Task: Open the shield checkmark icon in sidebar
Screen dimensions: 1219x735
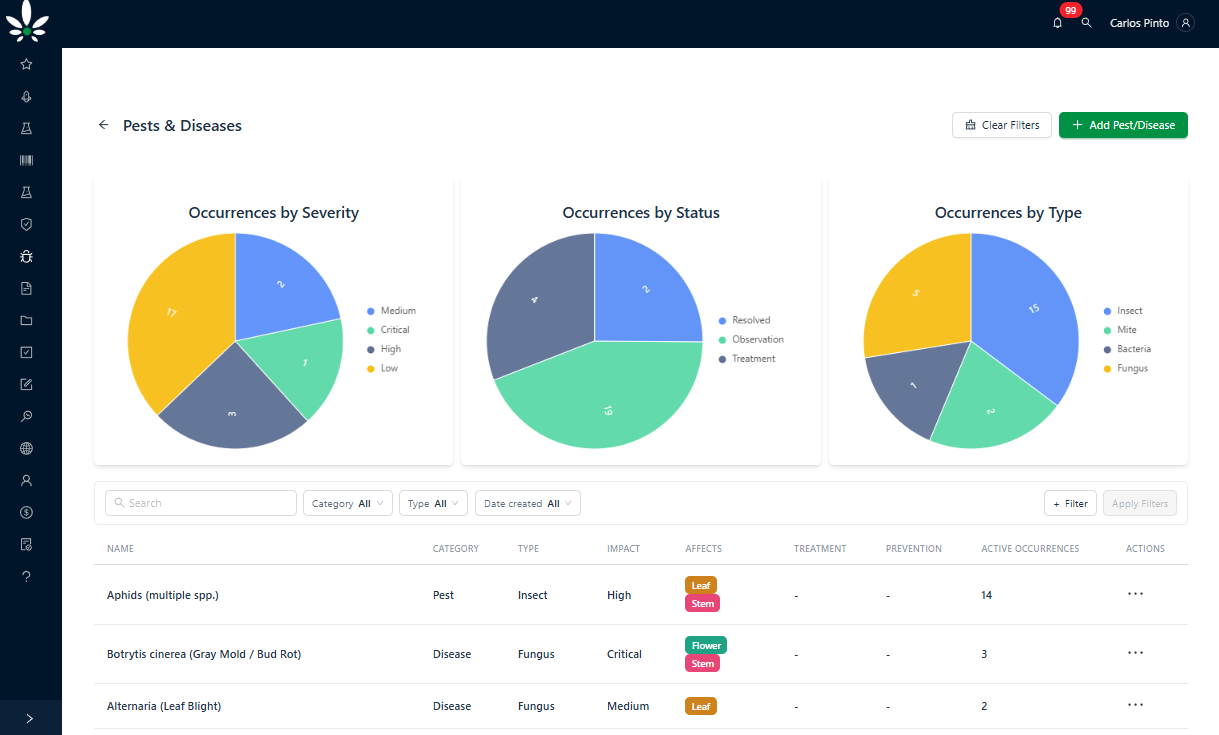Action: (x=26, y=224)
